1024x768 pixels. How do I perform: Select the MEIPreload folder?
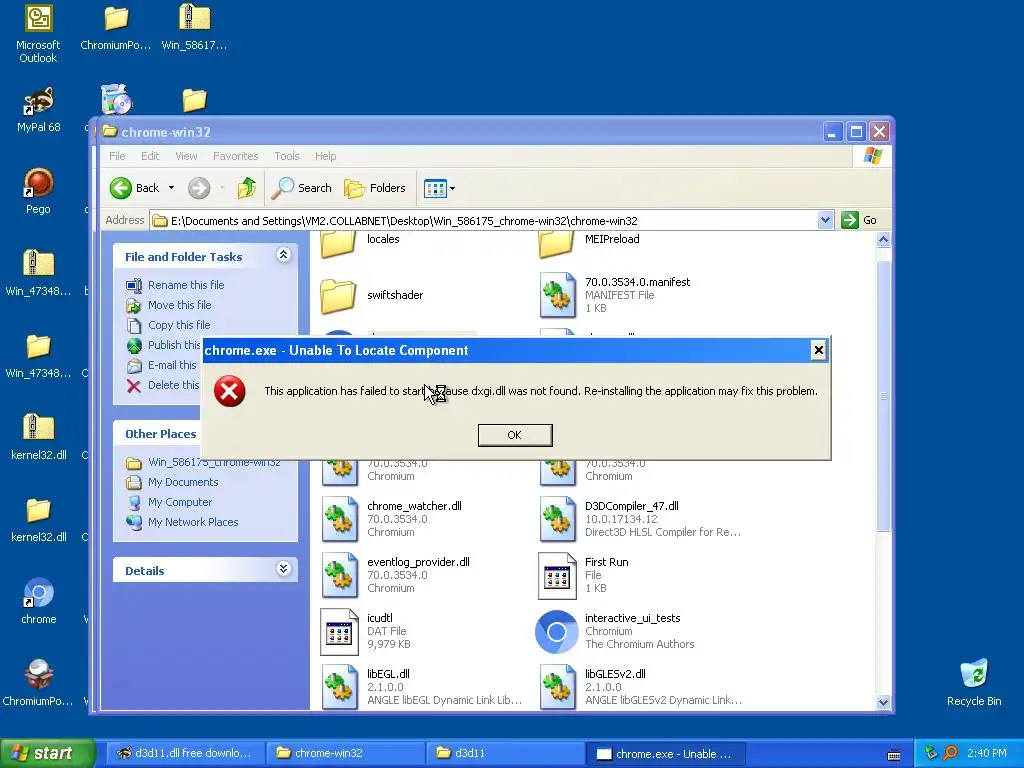[589, 244]
